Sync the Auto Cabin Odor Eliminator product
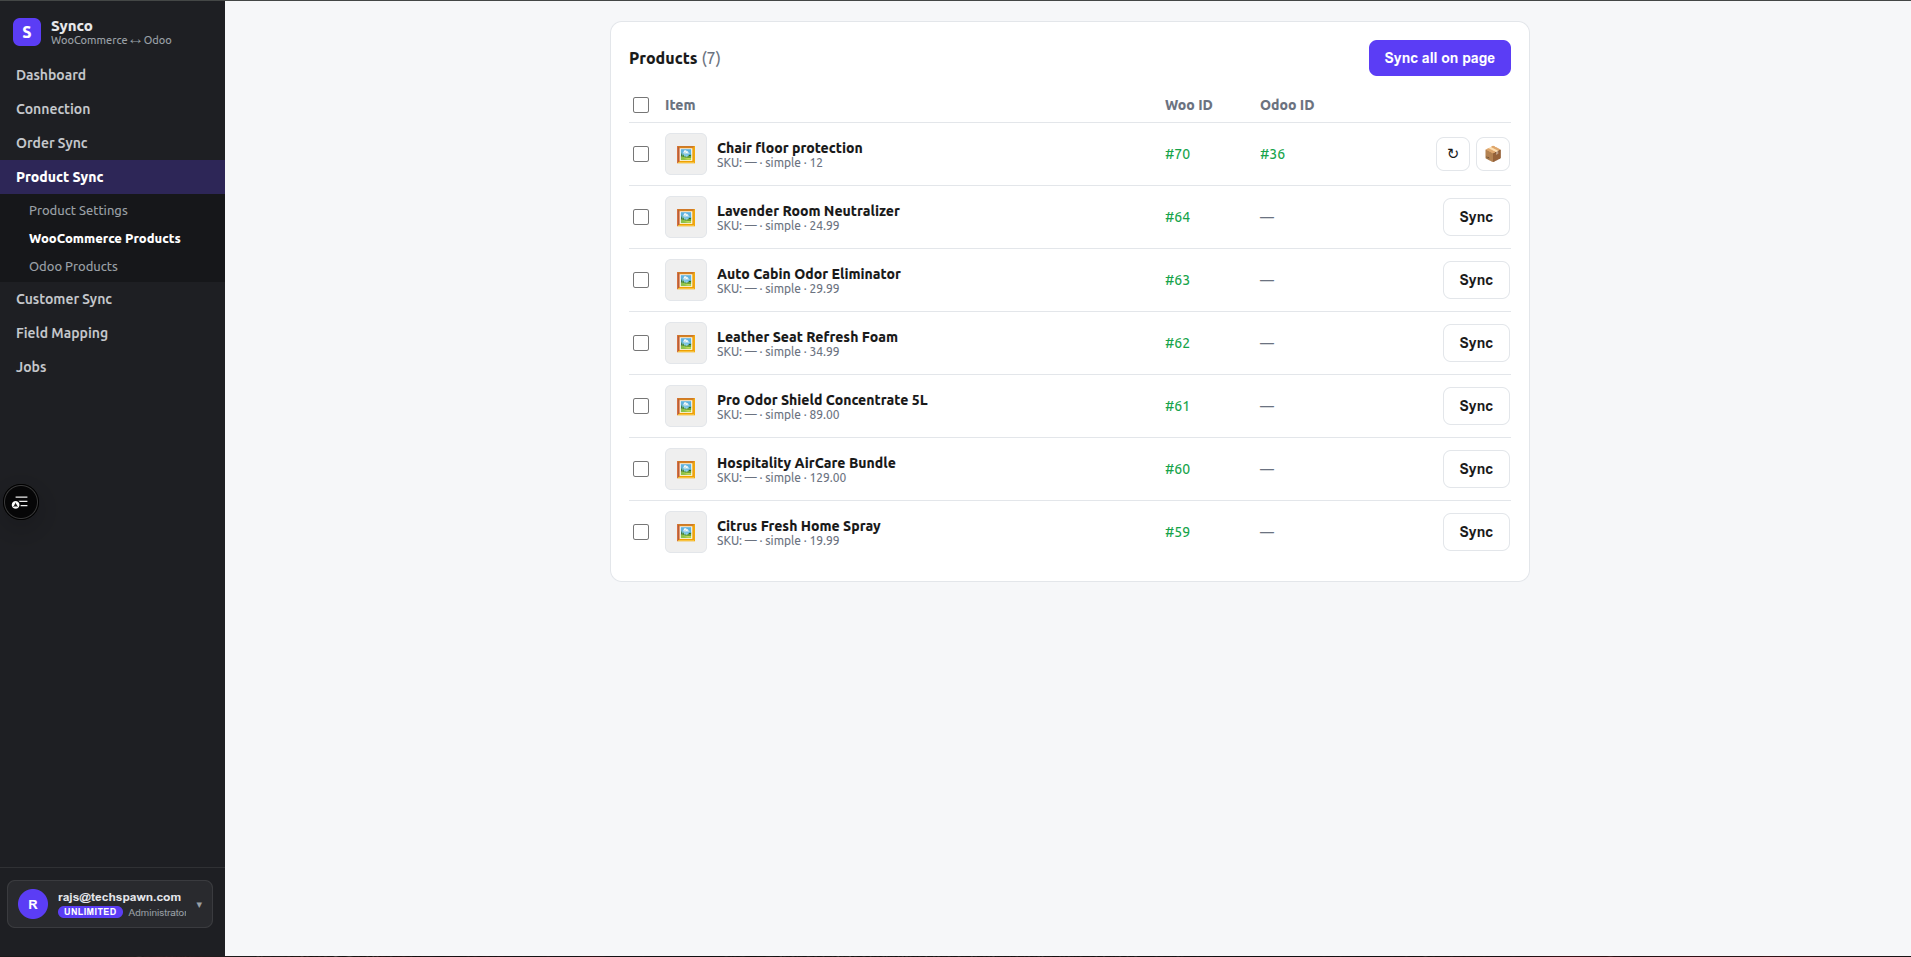The height and width of the screenshot is (957, 1911). [x=1476, y=280]
